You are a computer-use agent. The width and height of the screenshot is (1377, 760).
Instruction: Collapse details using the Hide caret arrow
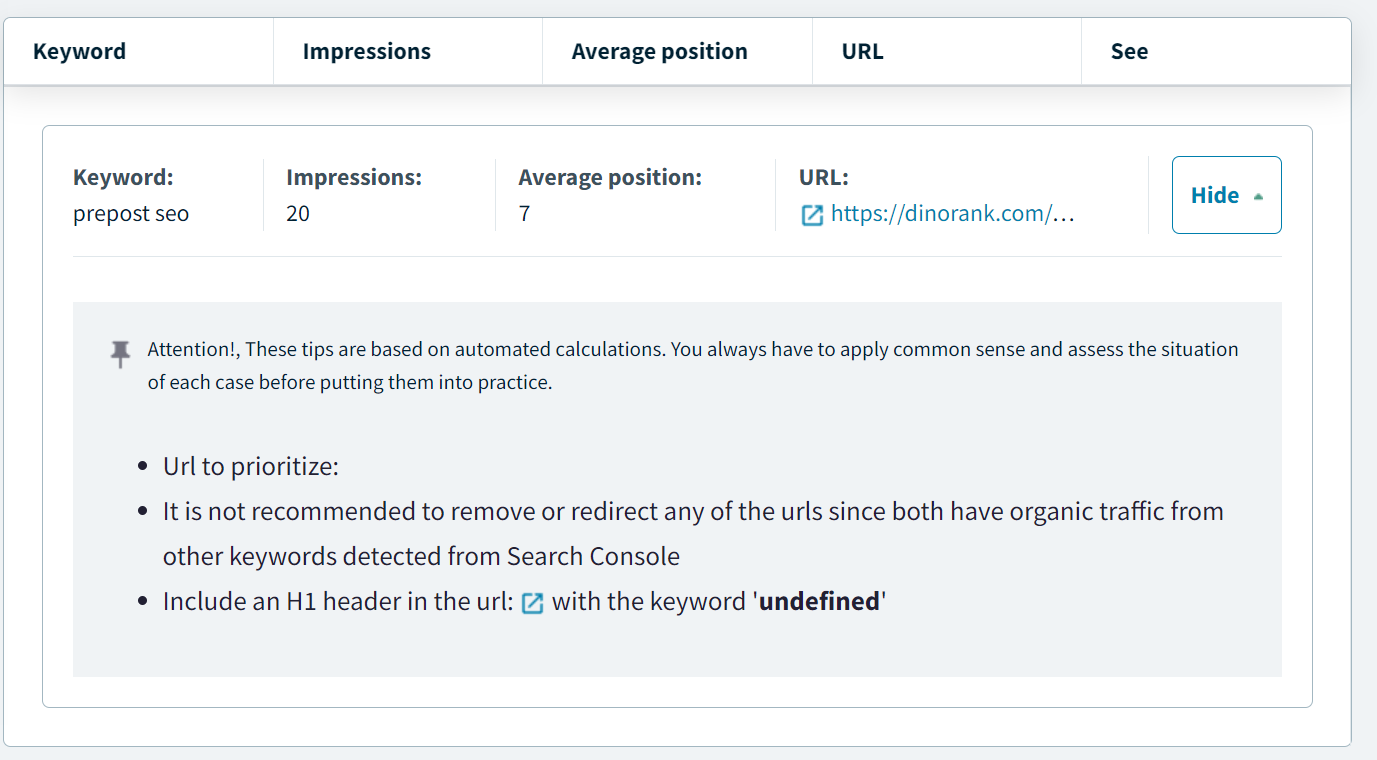click(x=1258, y=196)
